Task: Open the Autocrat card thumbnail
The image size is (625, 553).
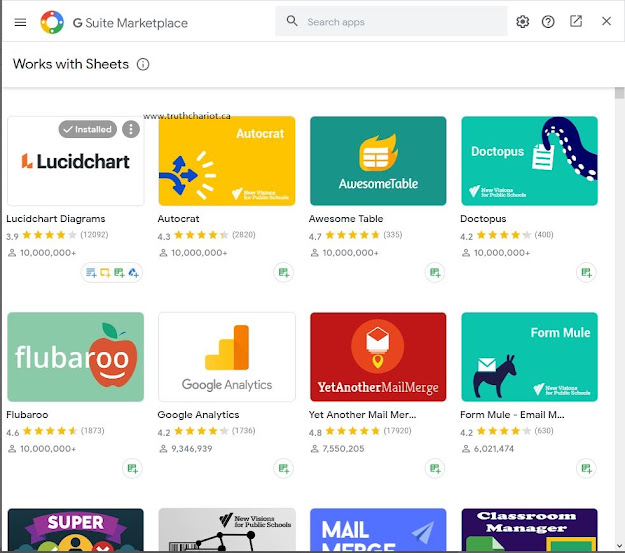Action: (x=227, y=161)
